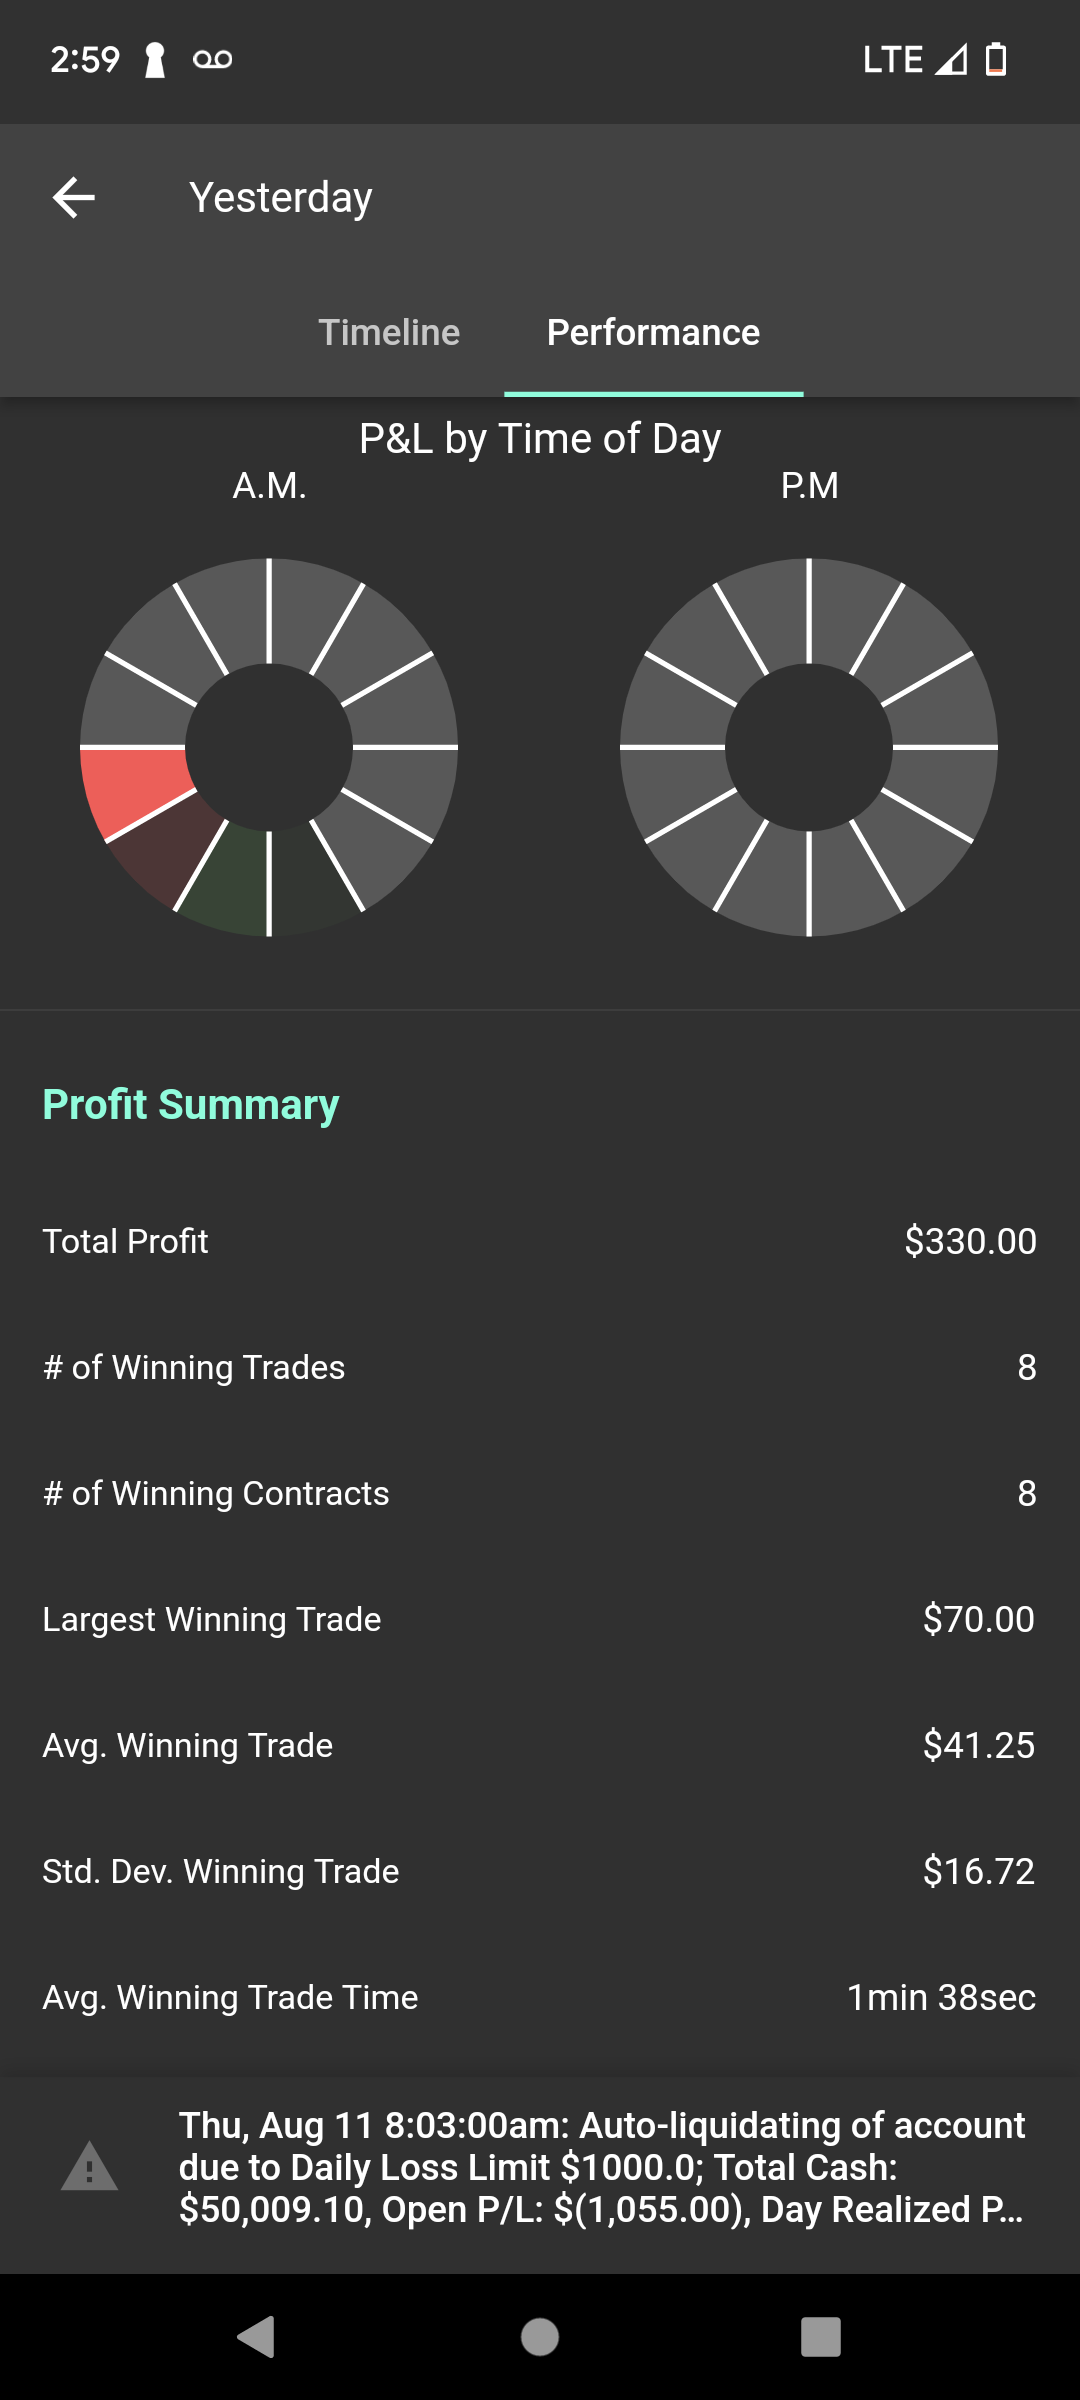
Task: Select the Performance tab
Action: pos(653,332)
